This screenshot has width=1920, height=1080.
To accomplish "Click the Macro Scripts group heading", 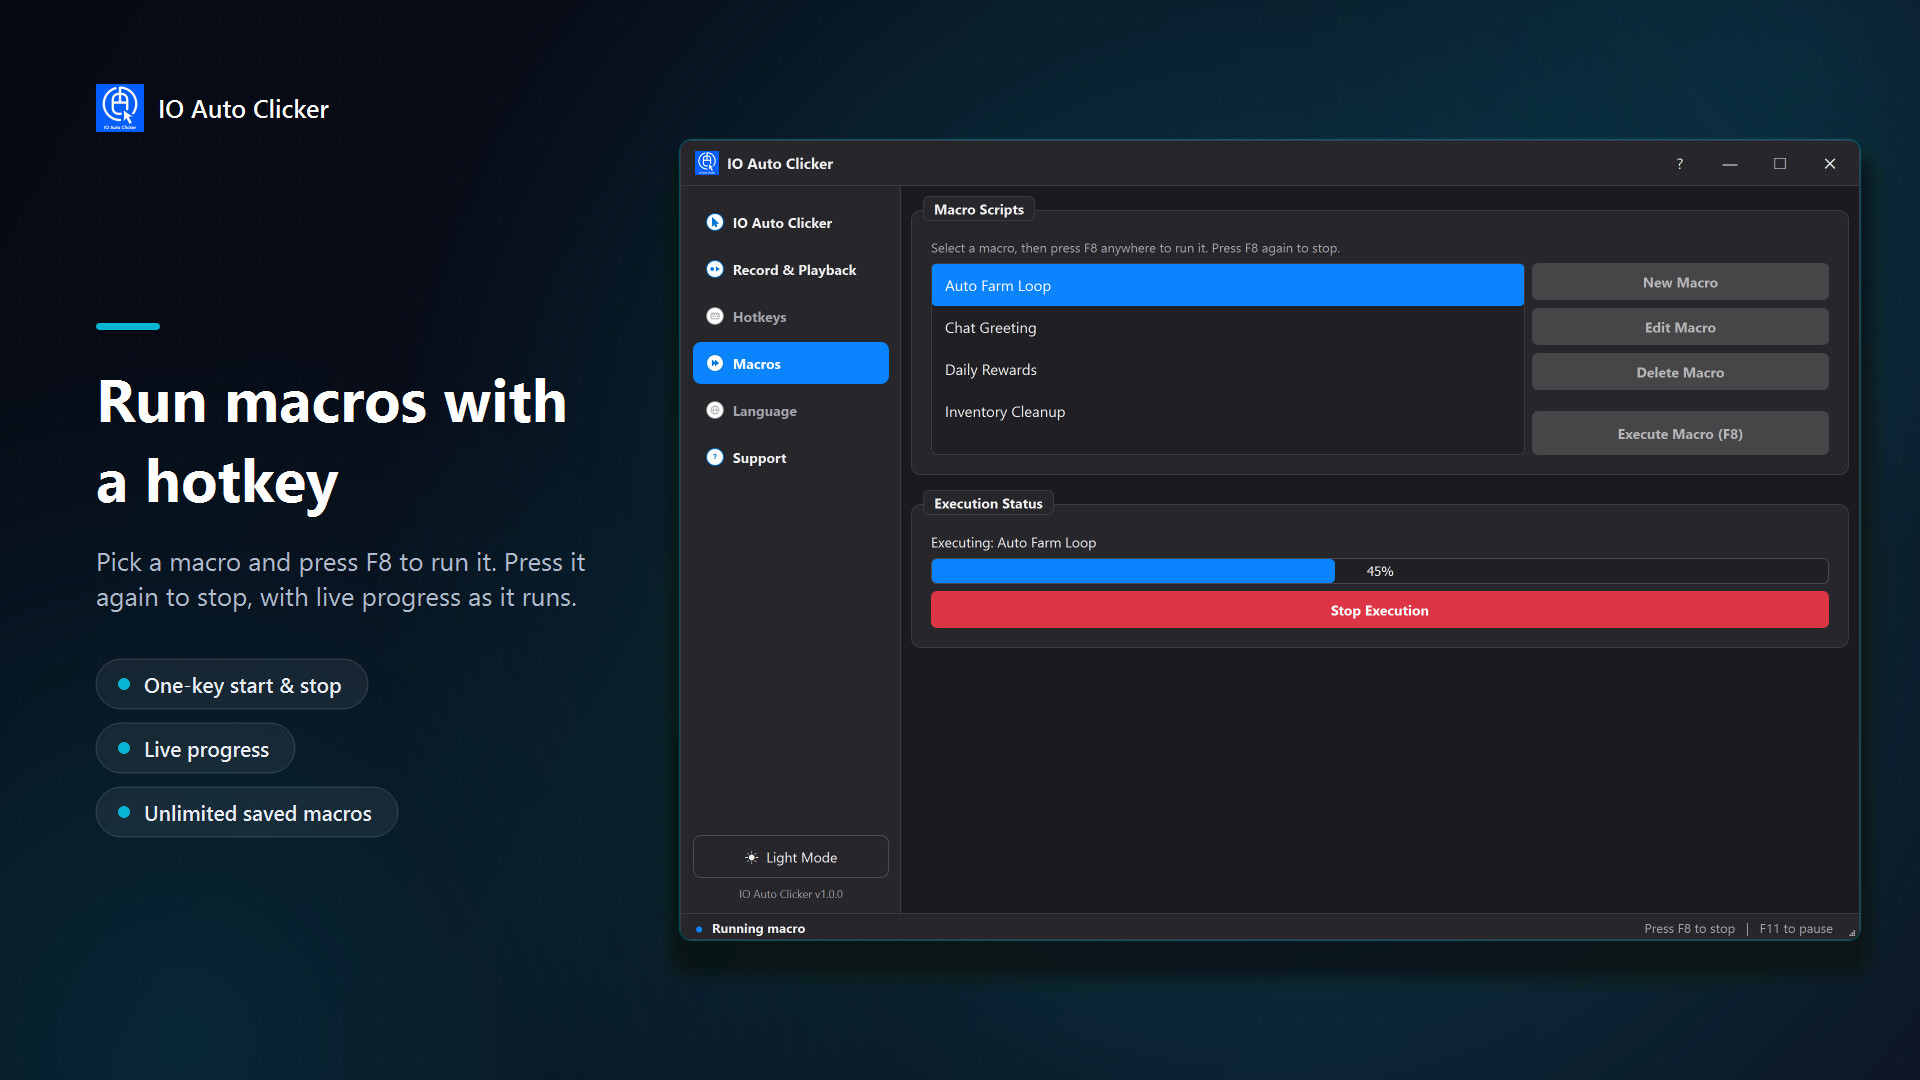I will tap(979, 209).
